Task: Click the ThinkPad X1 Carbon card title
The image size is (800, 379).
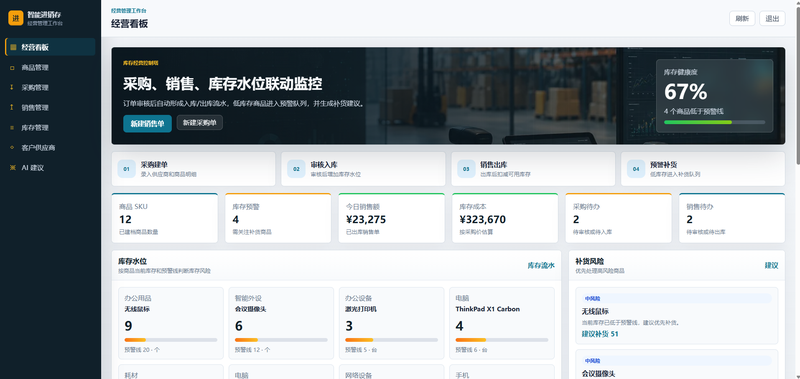Action: pyautogui.click(x=487, y=309)
